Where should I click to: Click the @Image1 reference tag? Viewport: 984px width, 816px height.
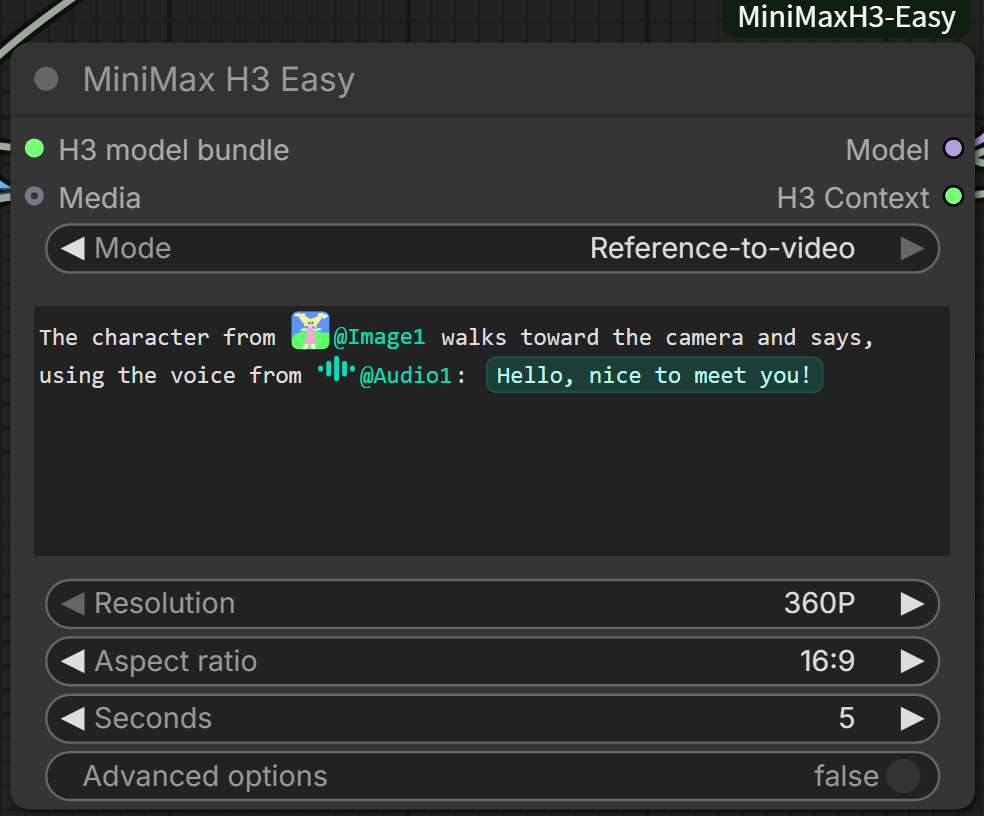[379, 337]
